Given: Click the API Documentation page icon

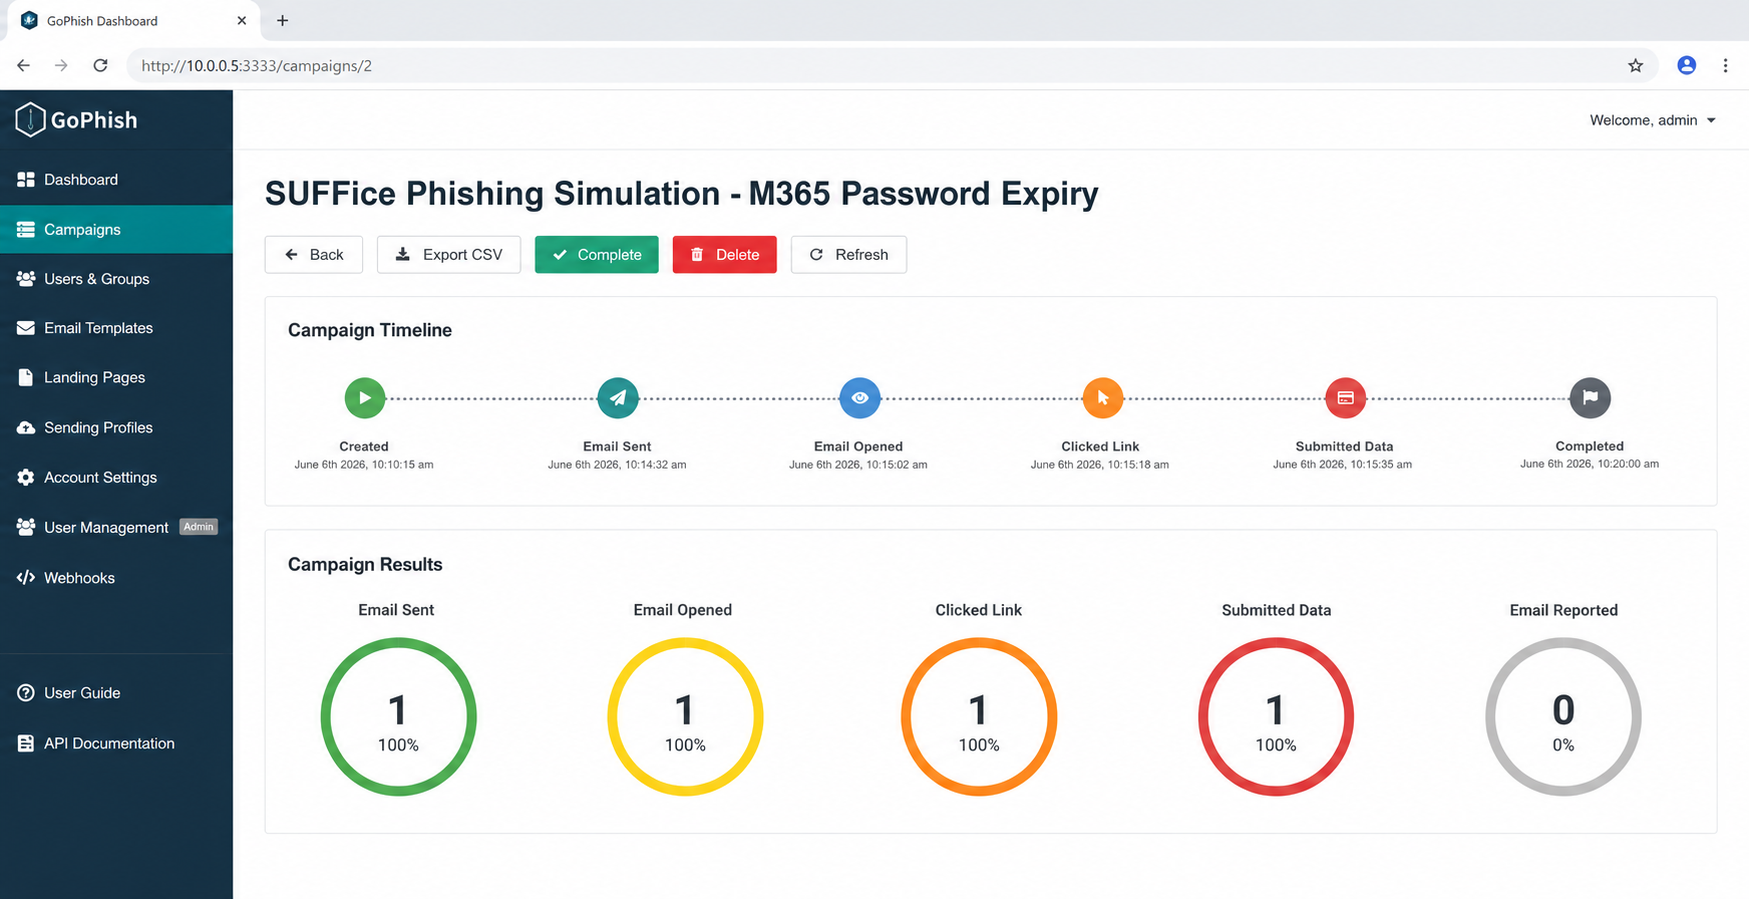Looking at the screenshot, I should pyautogui.click(x=26, y=743).
